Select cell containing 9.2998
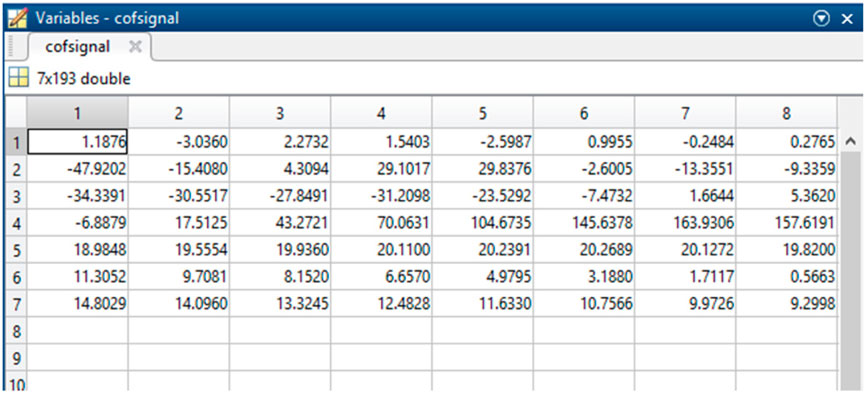The height and width of the screenshot is (393, 865). [786, 304]
